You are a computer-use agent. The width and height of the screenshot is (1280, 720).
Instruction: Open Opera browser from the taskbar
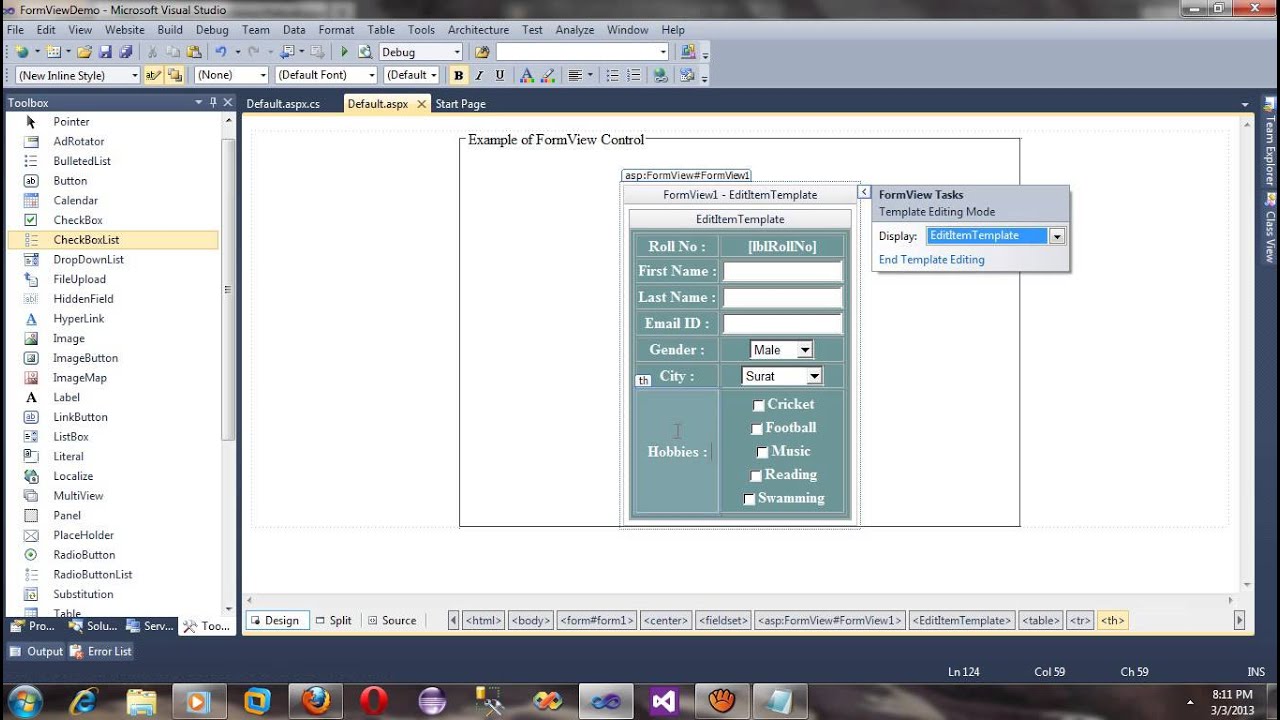[374, 701]
